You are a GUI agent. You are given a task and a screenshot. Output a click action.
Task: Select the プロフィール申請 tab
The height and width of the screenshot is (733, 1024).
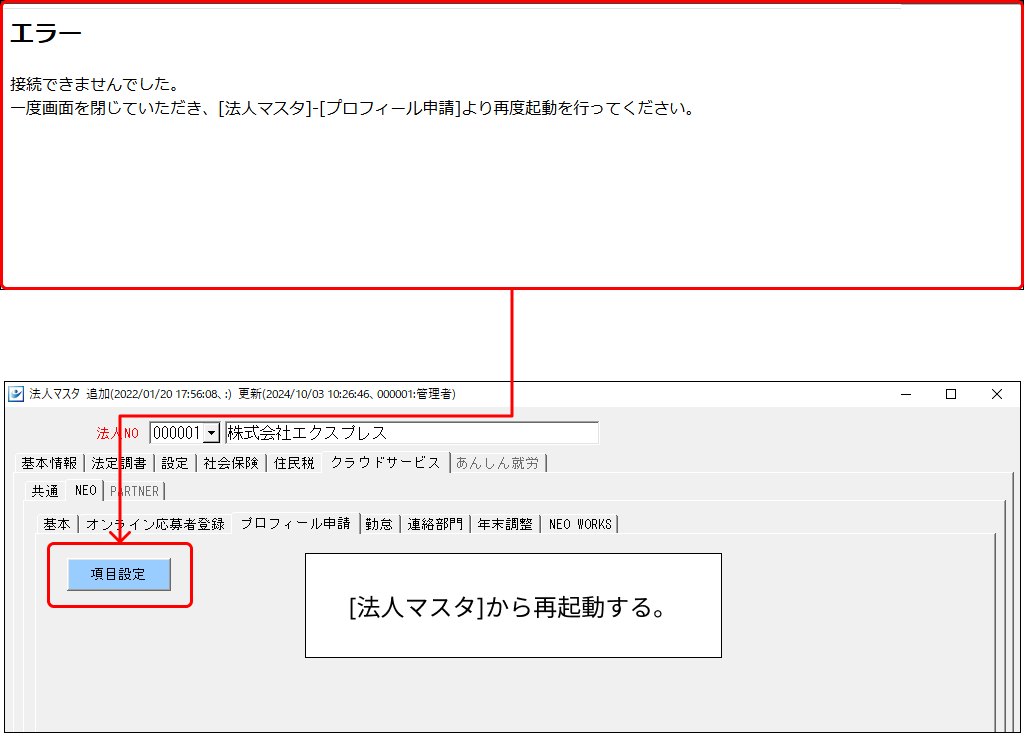coord(296,523)
